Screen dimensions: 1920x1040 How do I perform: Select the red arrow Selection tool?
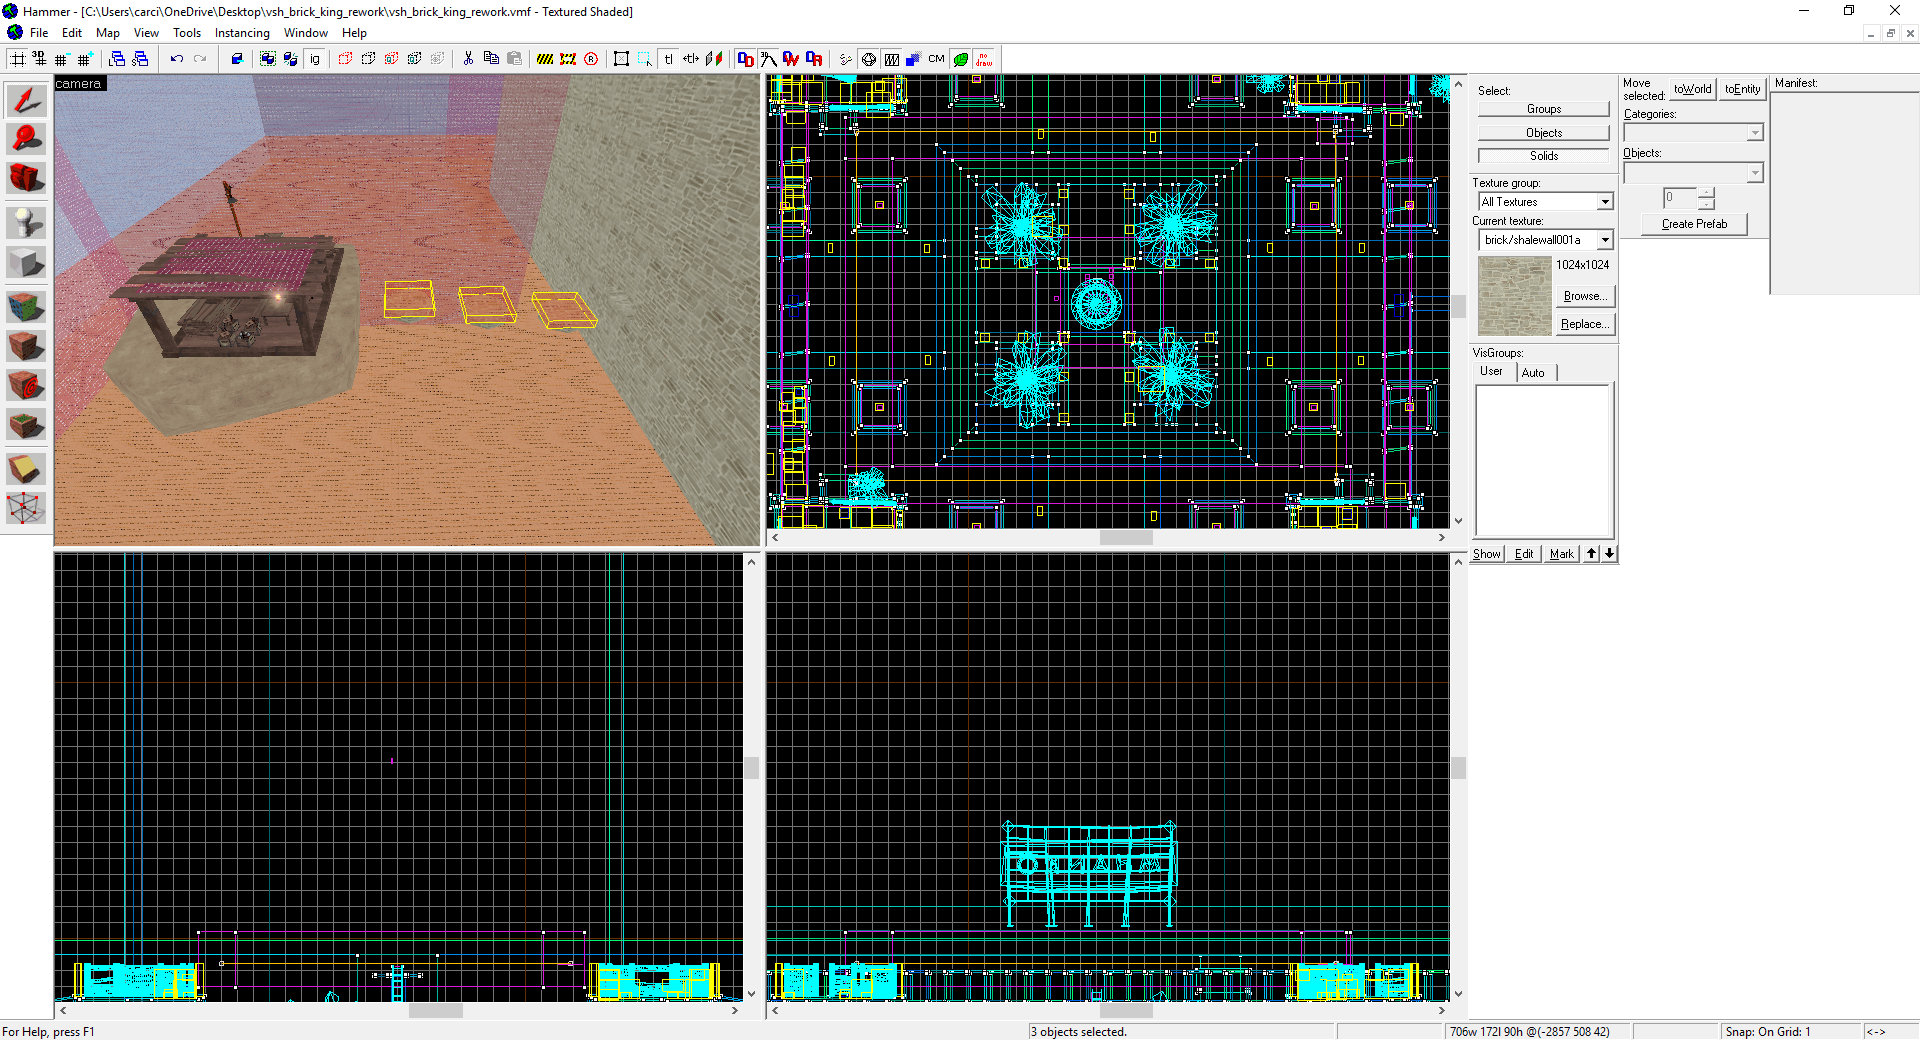tap(26, 100)
